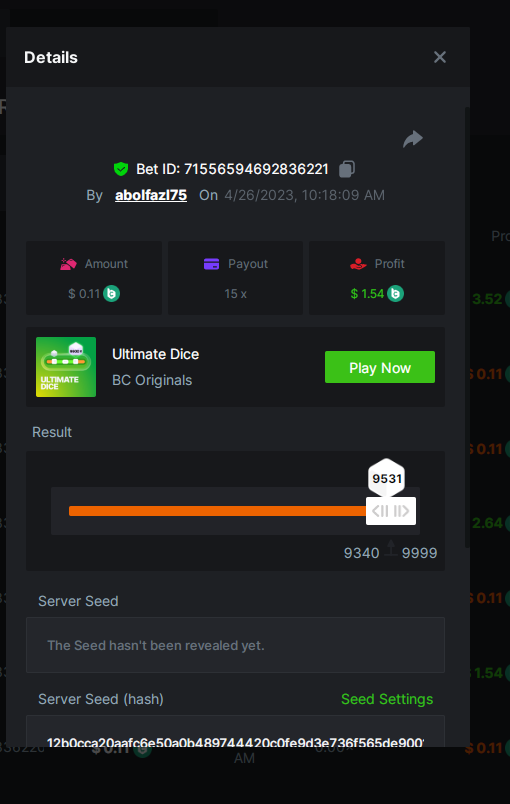Copy the Bet ID with copy icon
Image resolution: width=510 pixels, height=804 pixels.
click(x=347, y=169)
